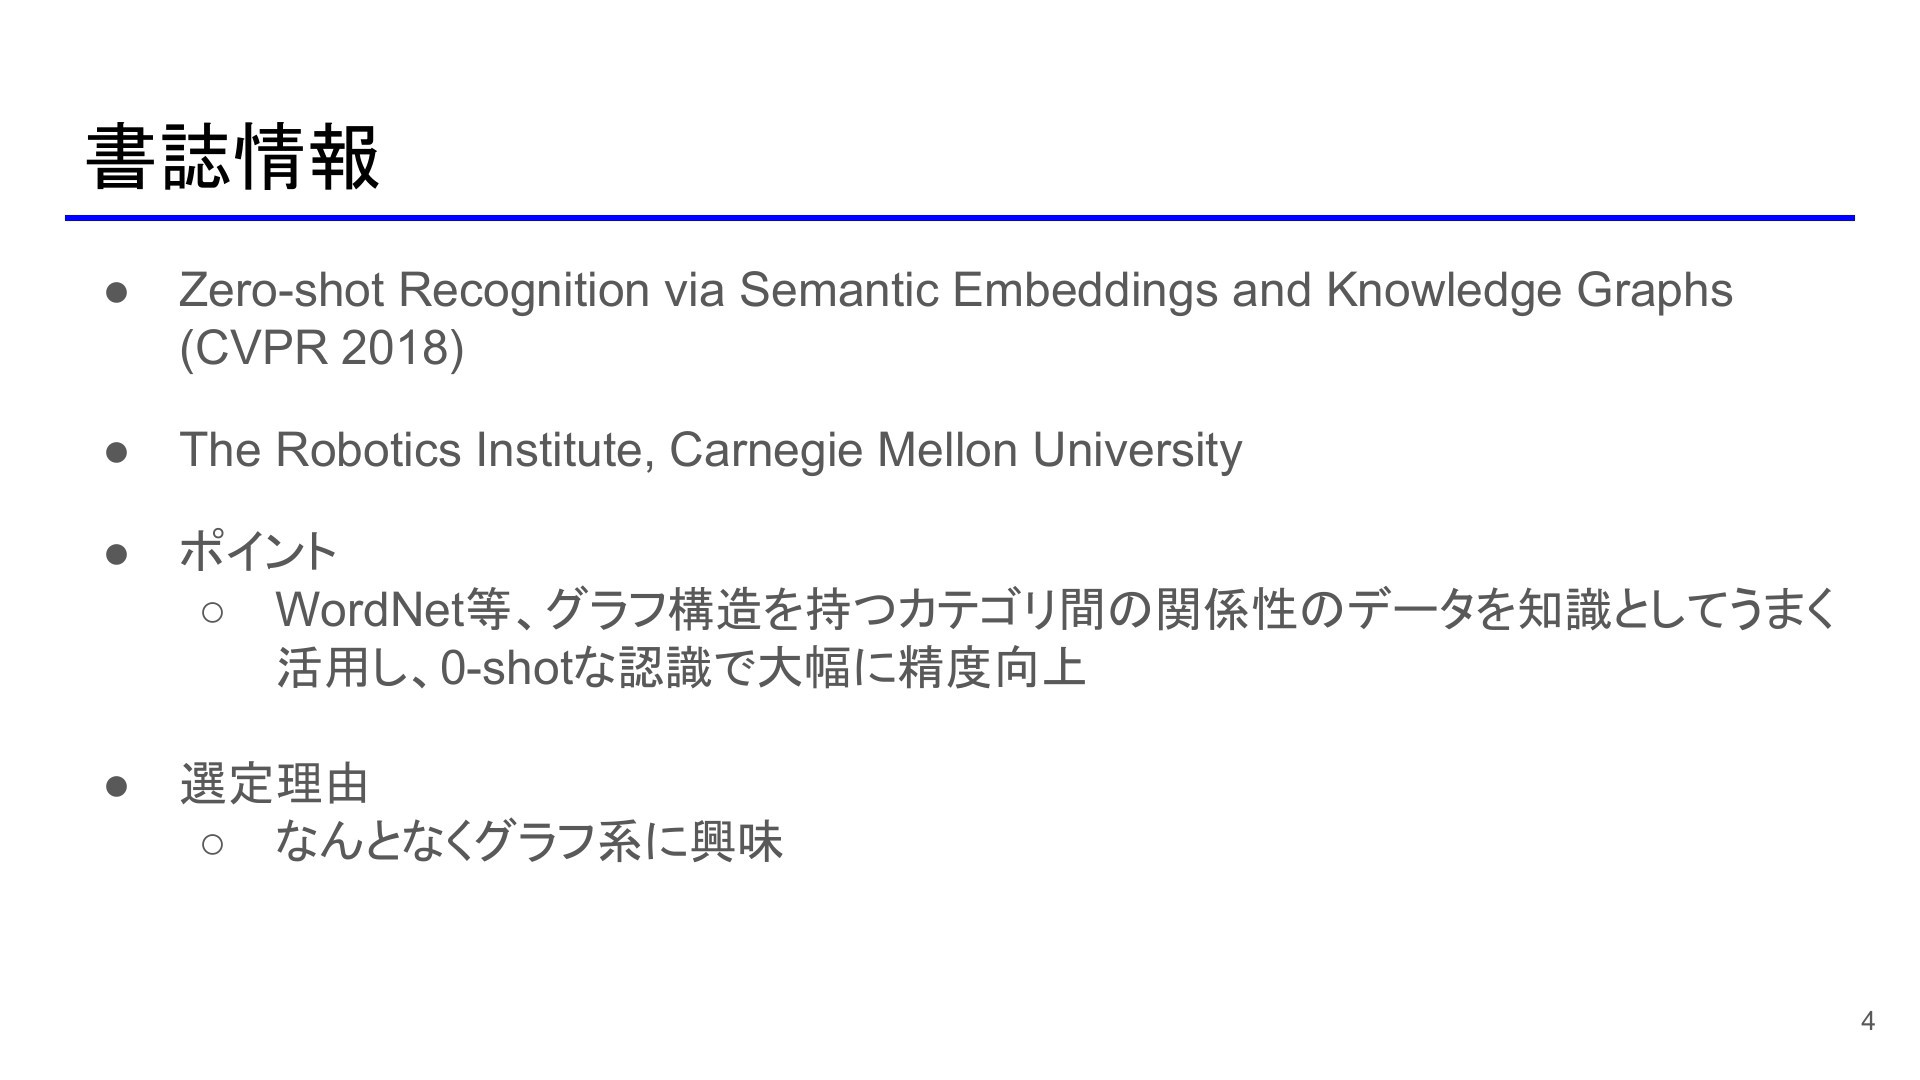Click the slide page number 4

click(1867, 1021)
